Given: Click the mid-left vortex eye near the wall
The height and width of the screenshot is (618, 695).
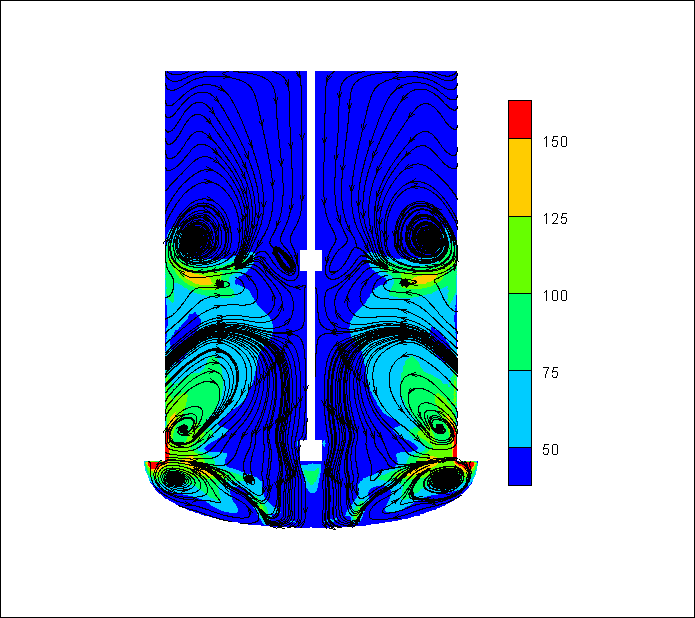Looking at the screenshot, I should point(183,431).
